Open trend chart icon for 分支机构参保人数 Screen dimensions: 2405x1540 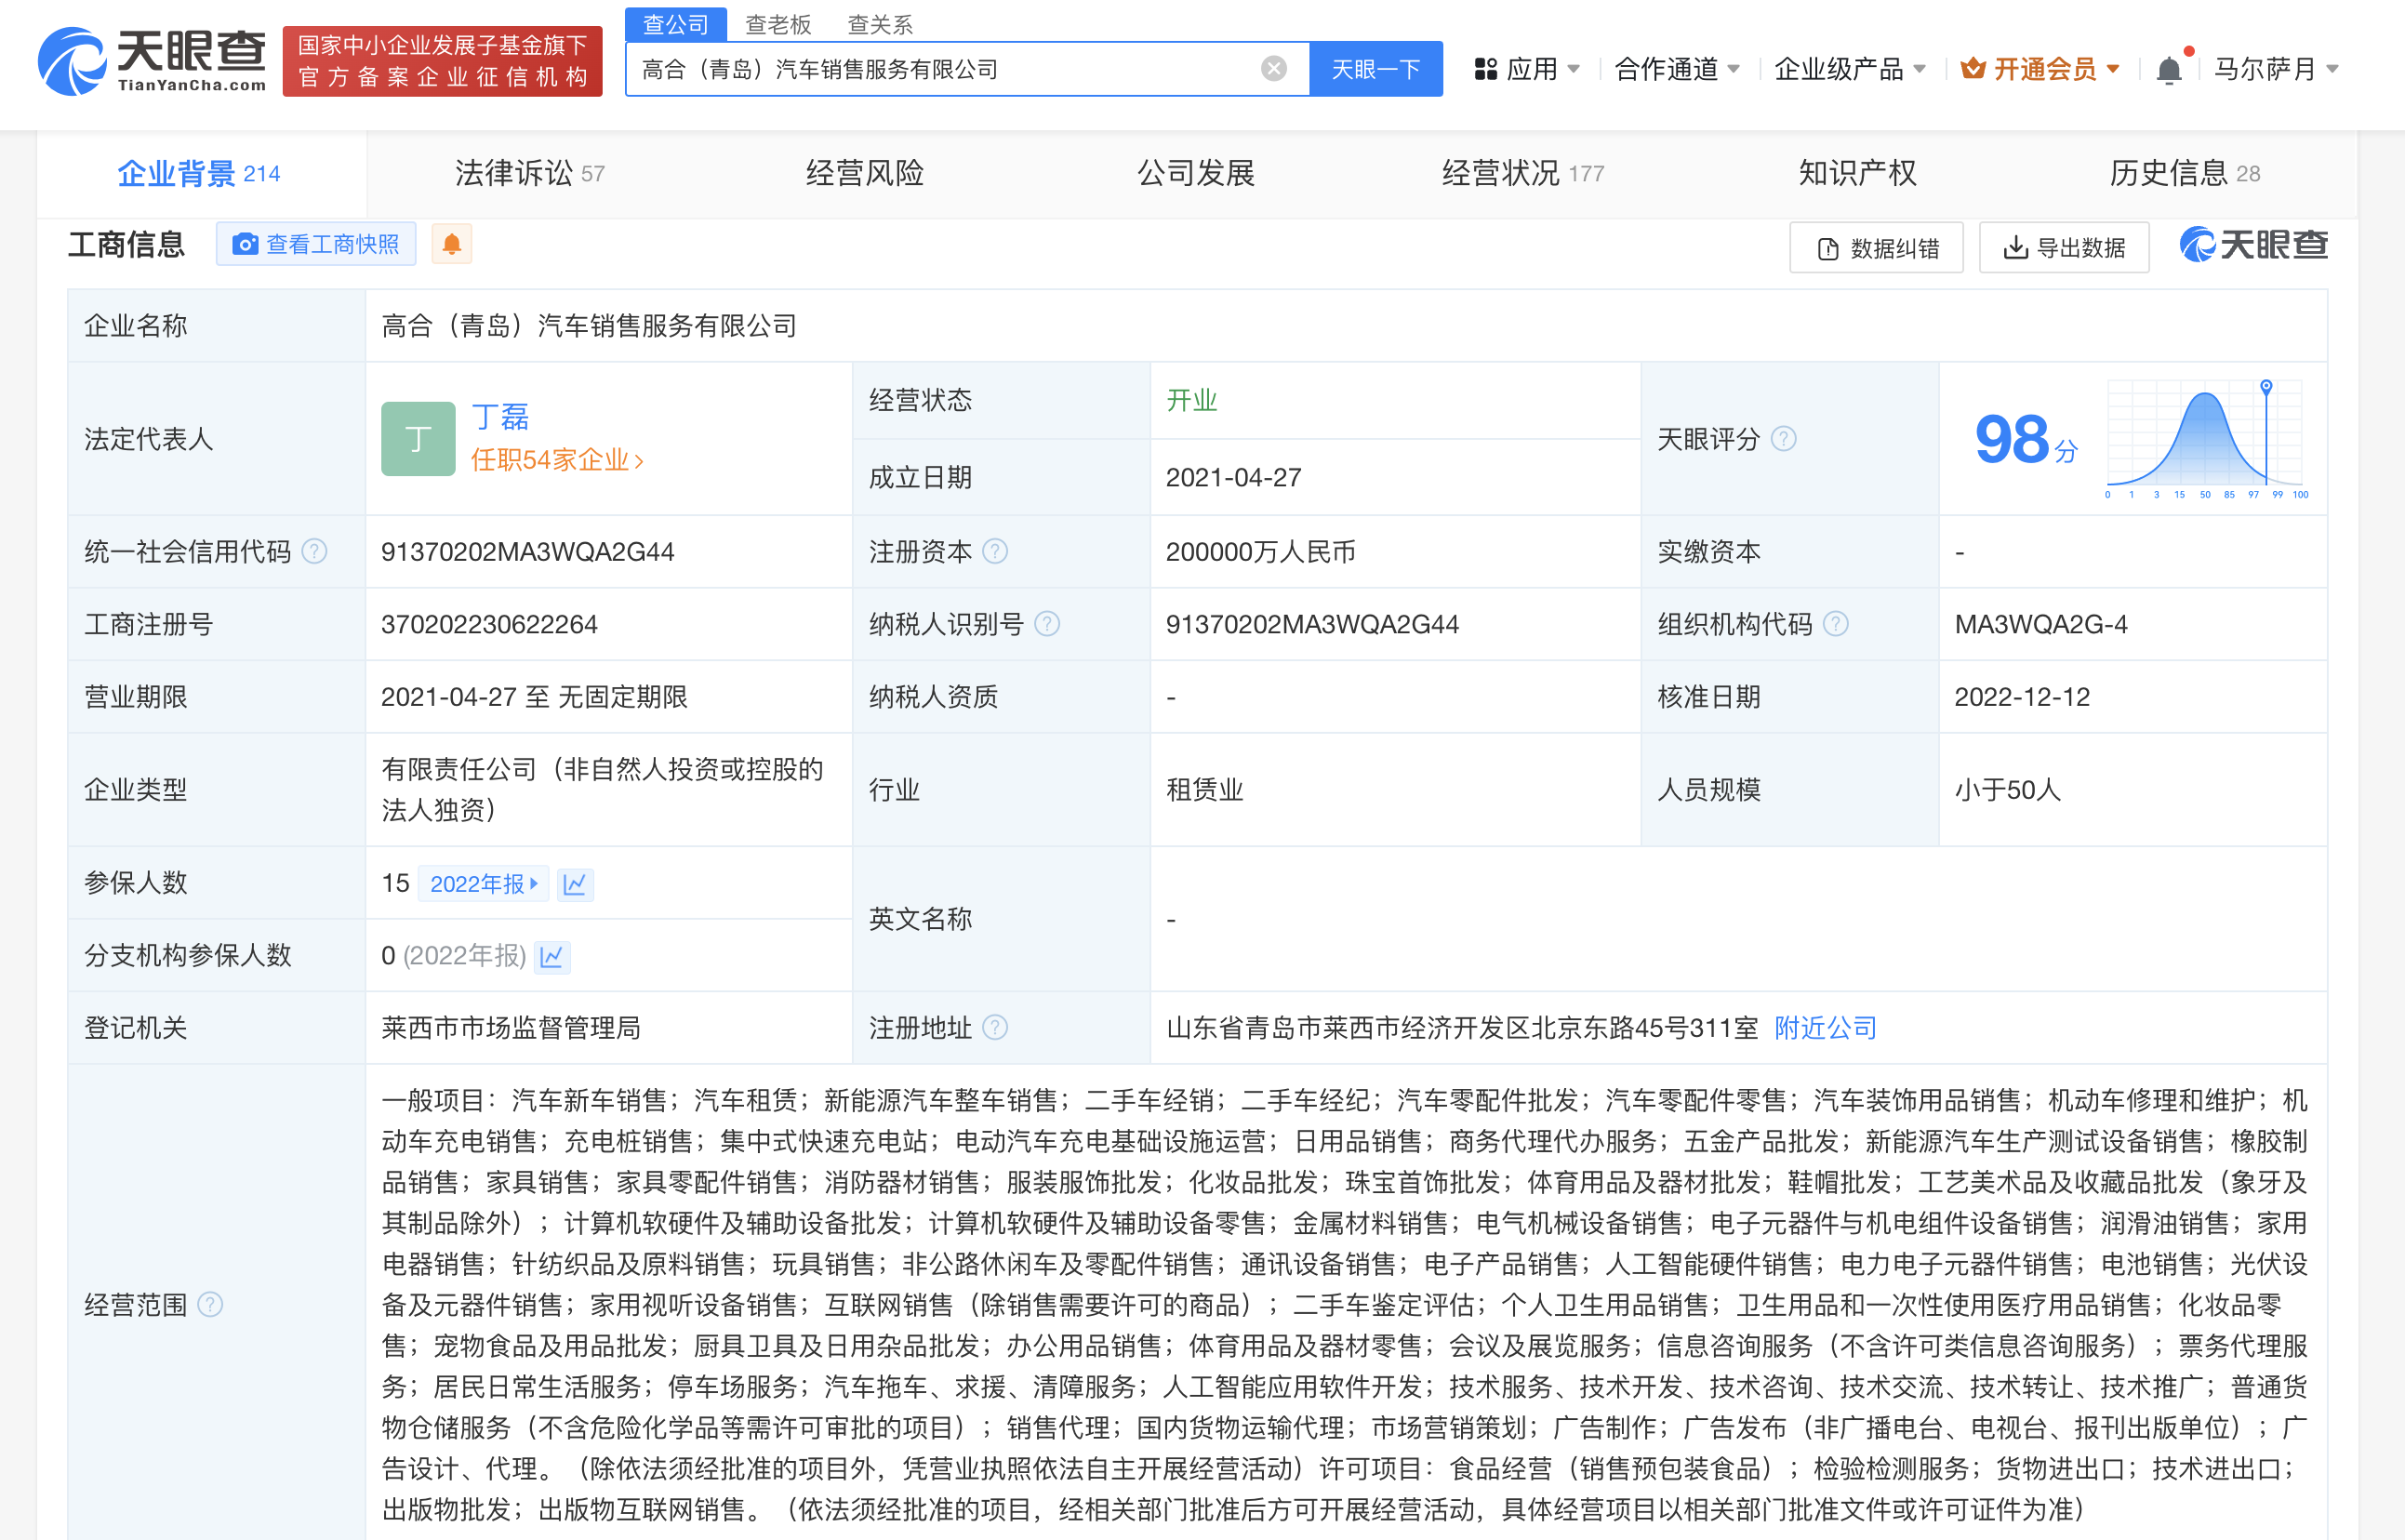click(552, 956)
